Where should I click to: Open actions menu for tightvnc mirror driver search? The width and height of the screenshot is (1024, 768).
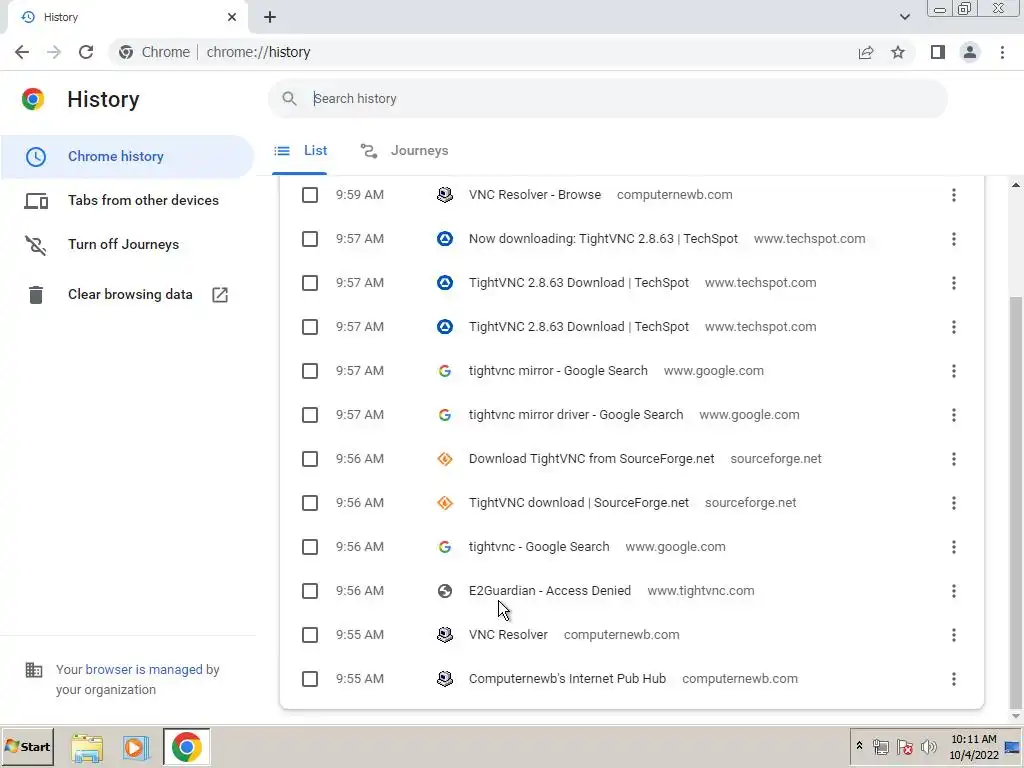(x=953, y=415)
